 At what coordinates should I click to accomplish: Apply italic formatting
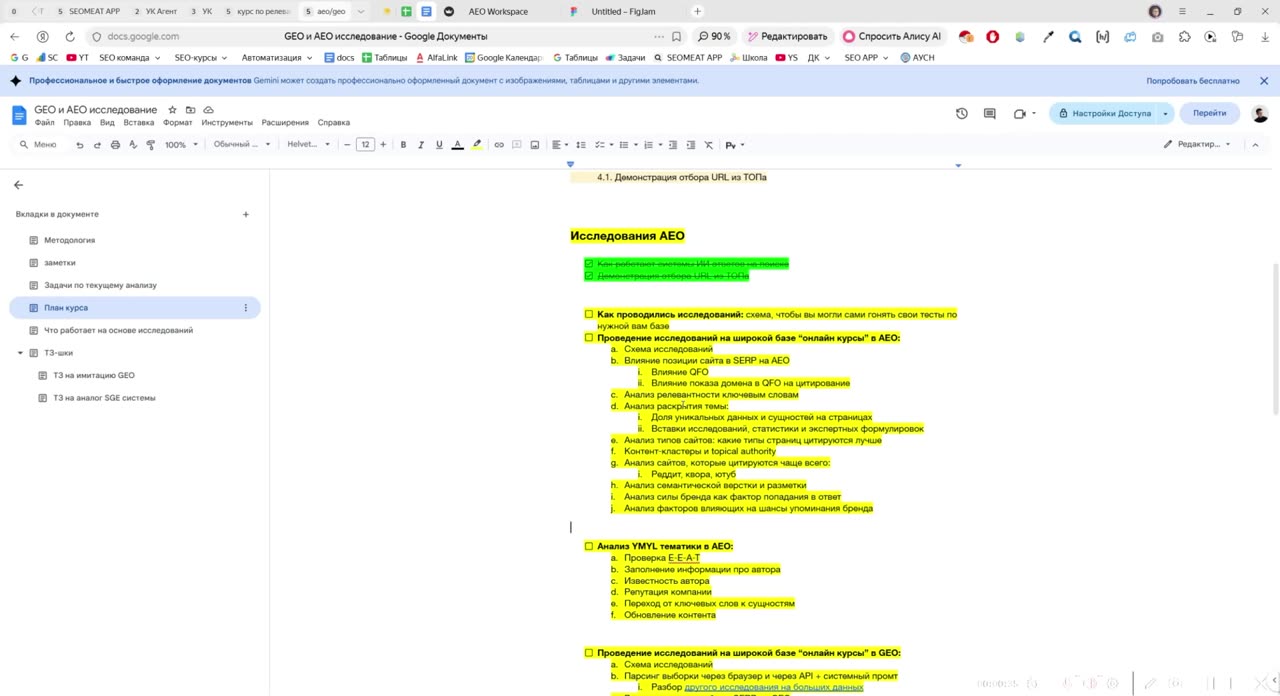(421, 145)
